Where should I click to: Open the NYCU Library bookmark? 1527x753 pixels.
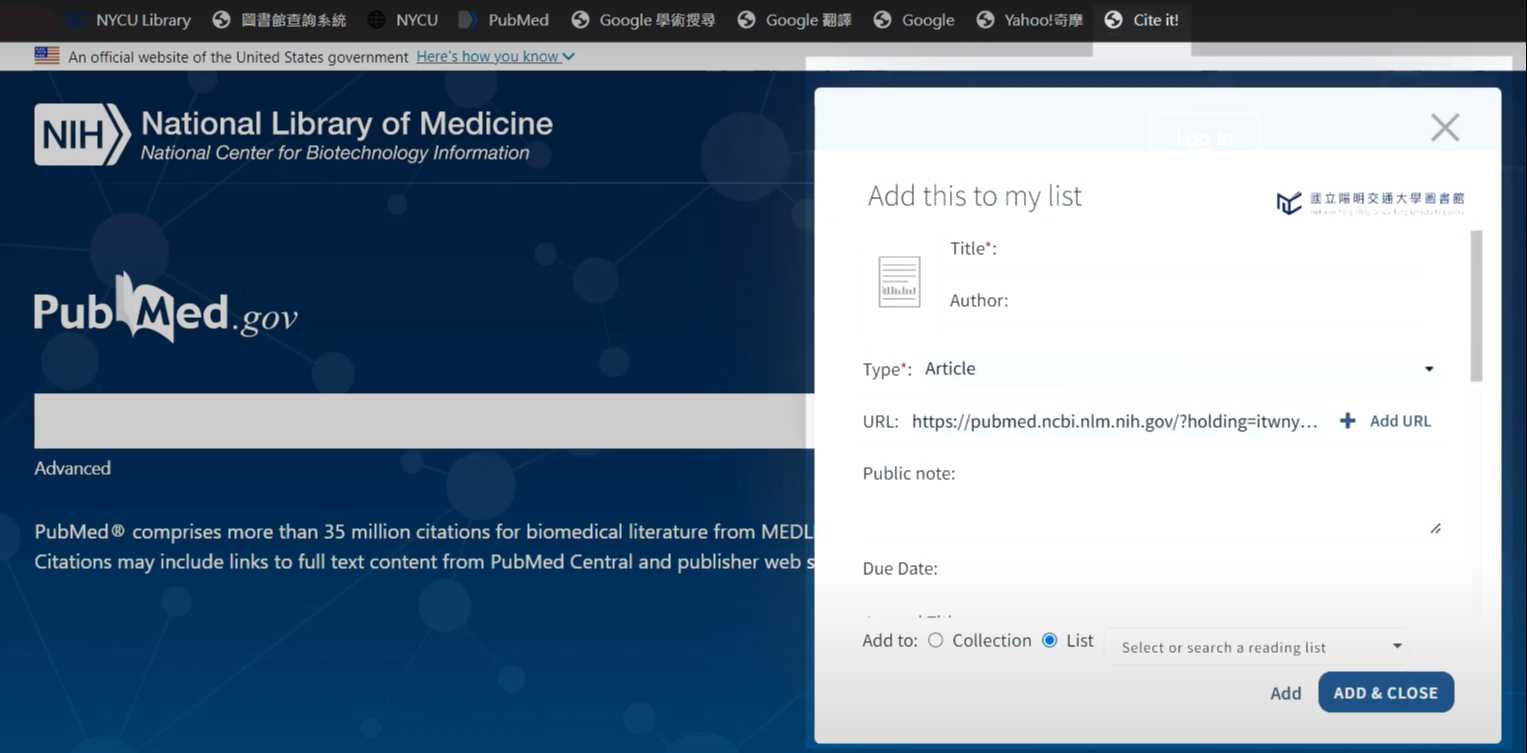tap(127, 20)
